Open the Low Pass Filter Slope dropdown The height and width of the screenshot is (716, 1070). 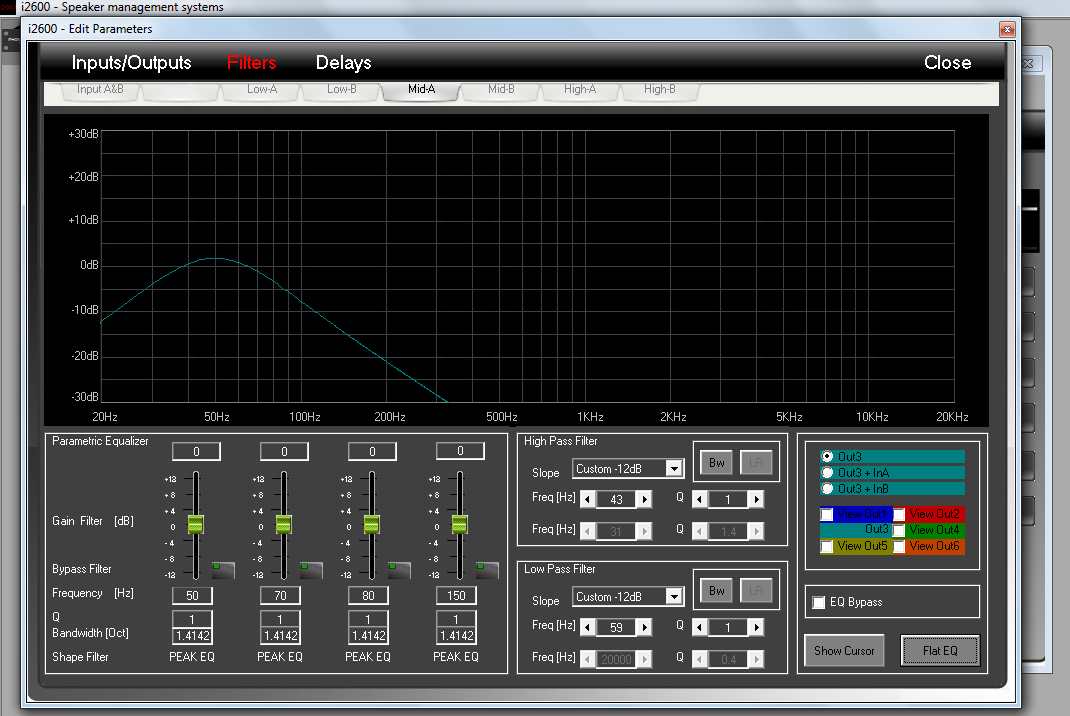pos(674,597)
